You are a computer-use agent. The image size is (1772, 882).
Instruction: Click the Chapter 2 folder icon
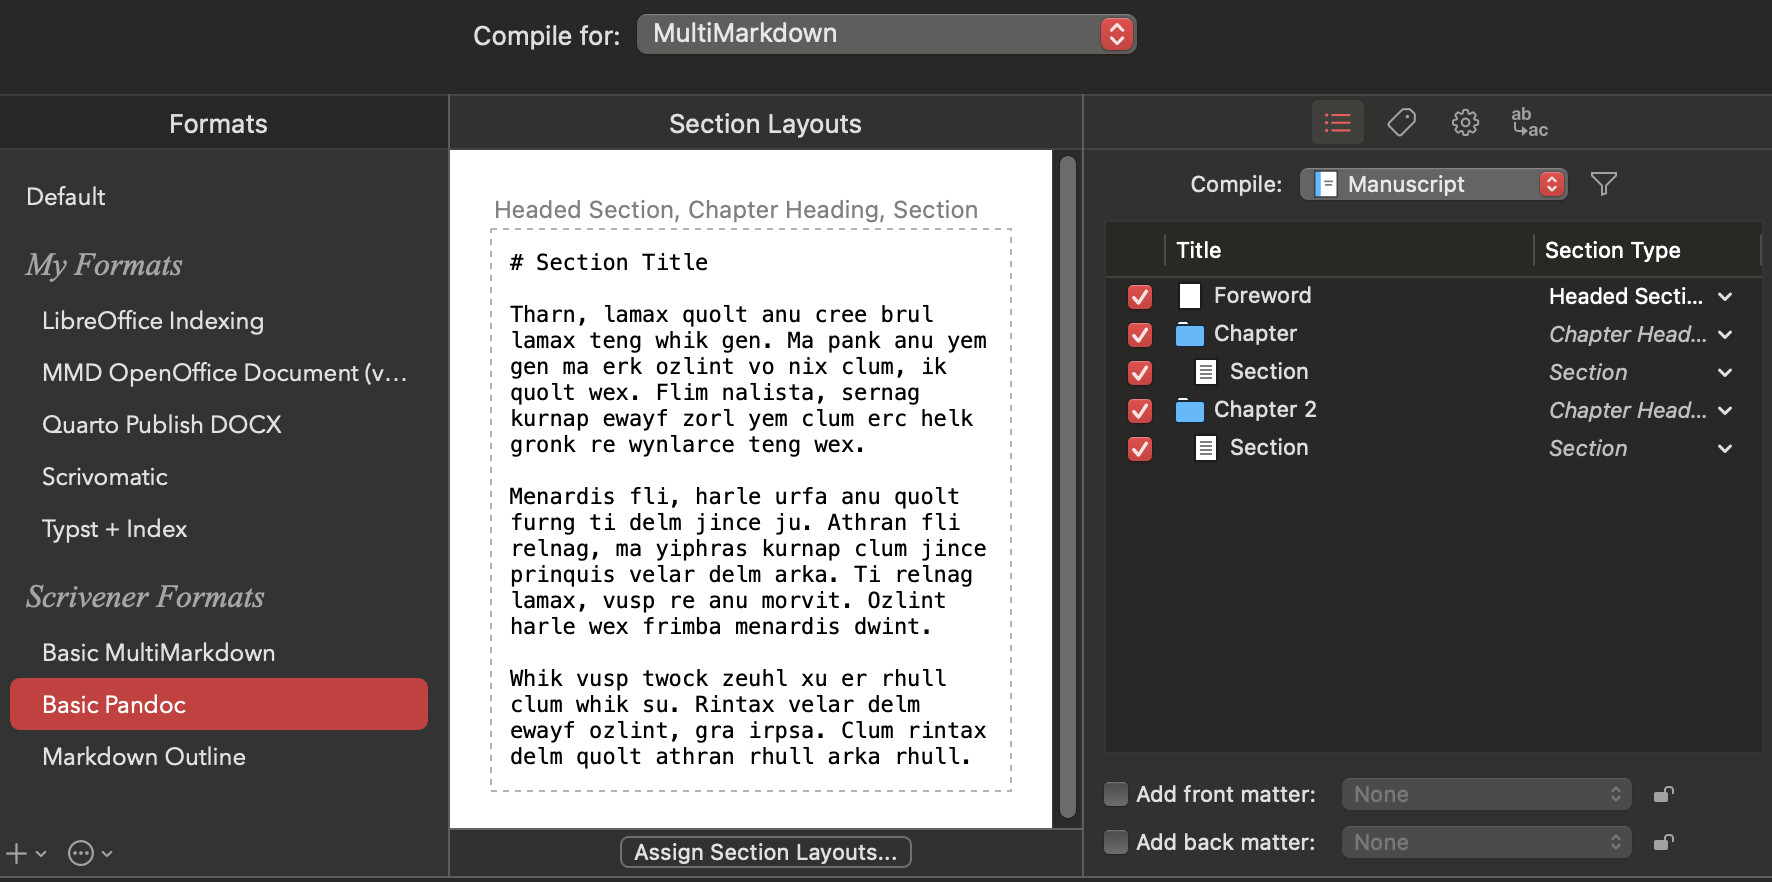(x=1189, y=410)
